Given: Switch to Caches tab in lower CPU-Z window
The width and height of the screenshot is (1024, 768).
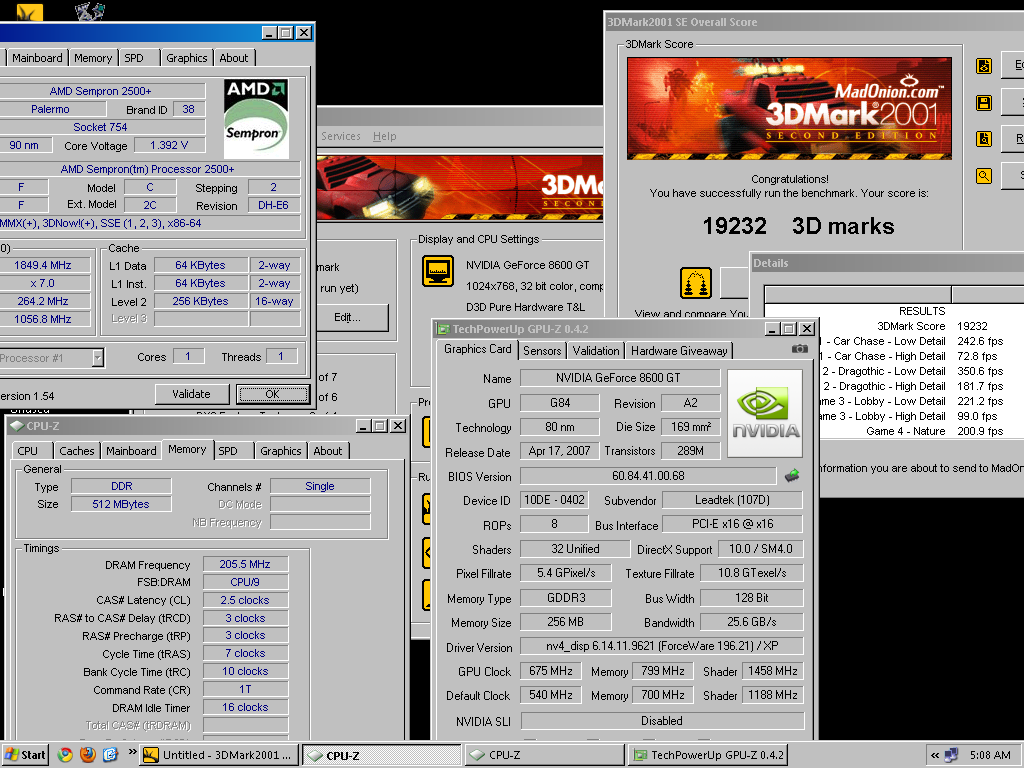Looking at the screenshot, I should [x=76, y=451].
